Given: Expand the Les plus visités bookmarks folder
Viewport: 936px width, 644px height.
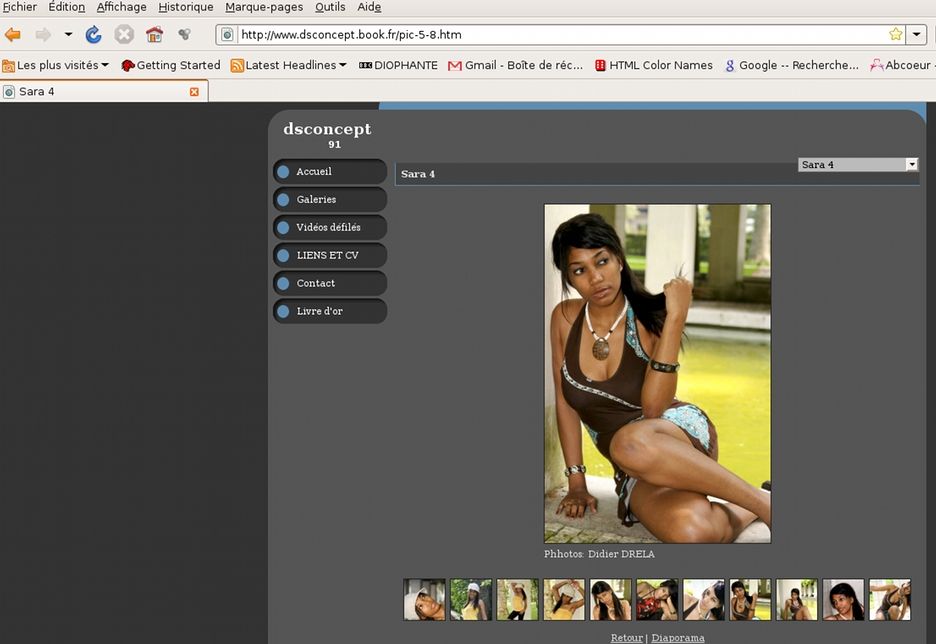Looking at the screenshot, I should pyautogui.click(x=56, y=65).
